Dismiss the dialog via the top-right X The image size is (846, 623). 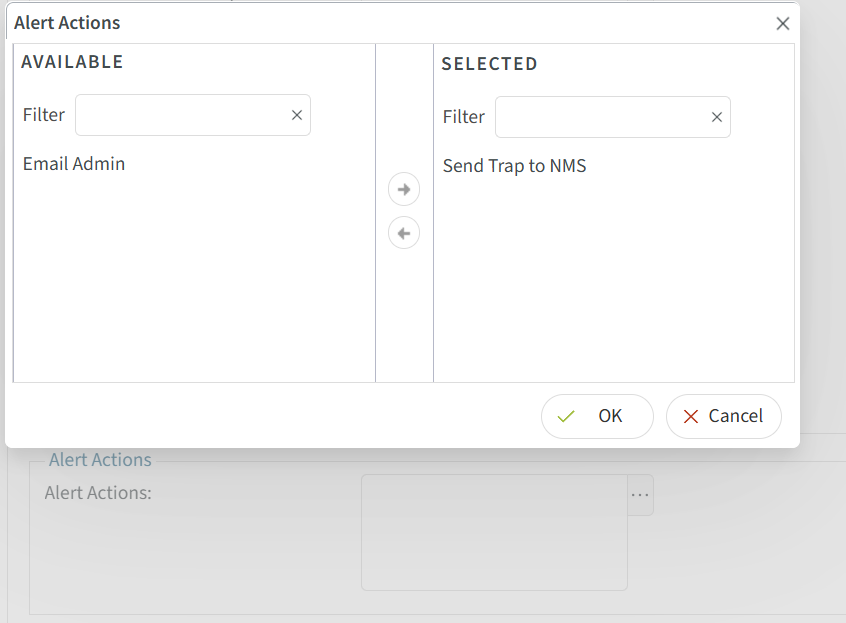[x=783, y=23]
